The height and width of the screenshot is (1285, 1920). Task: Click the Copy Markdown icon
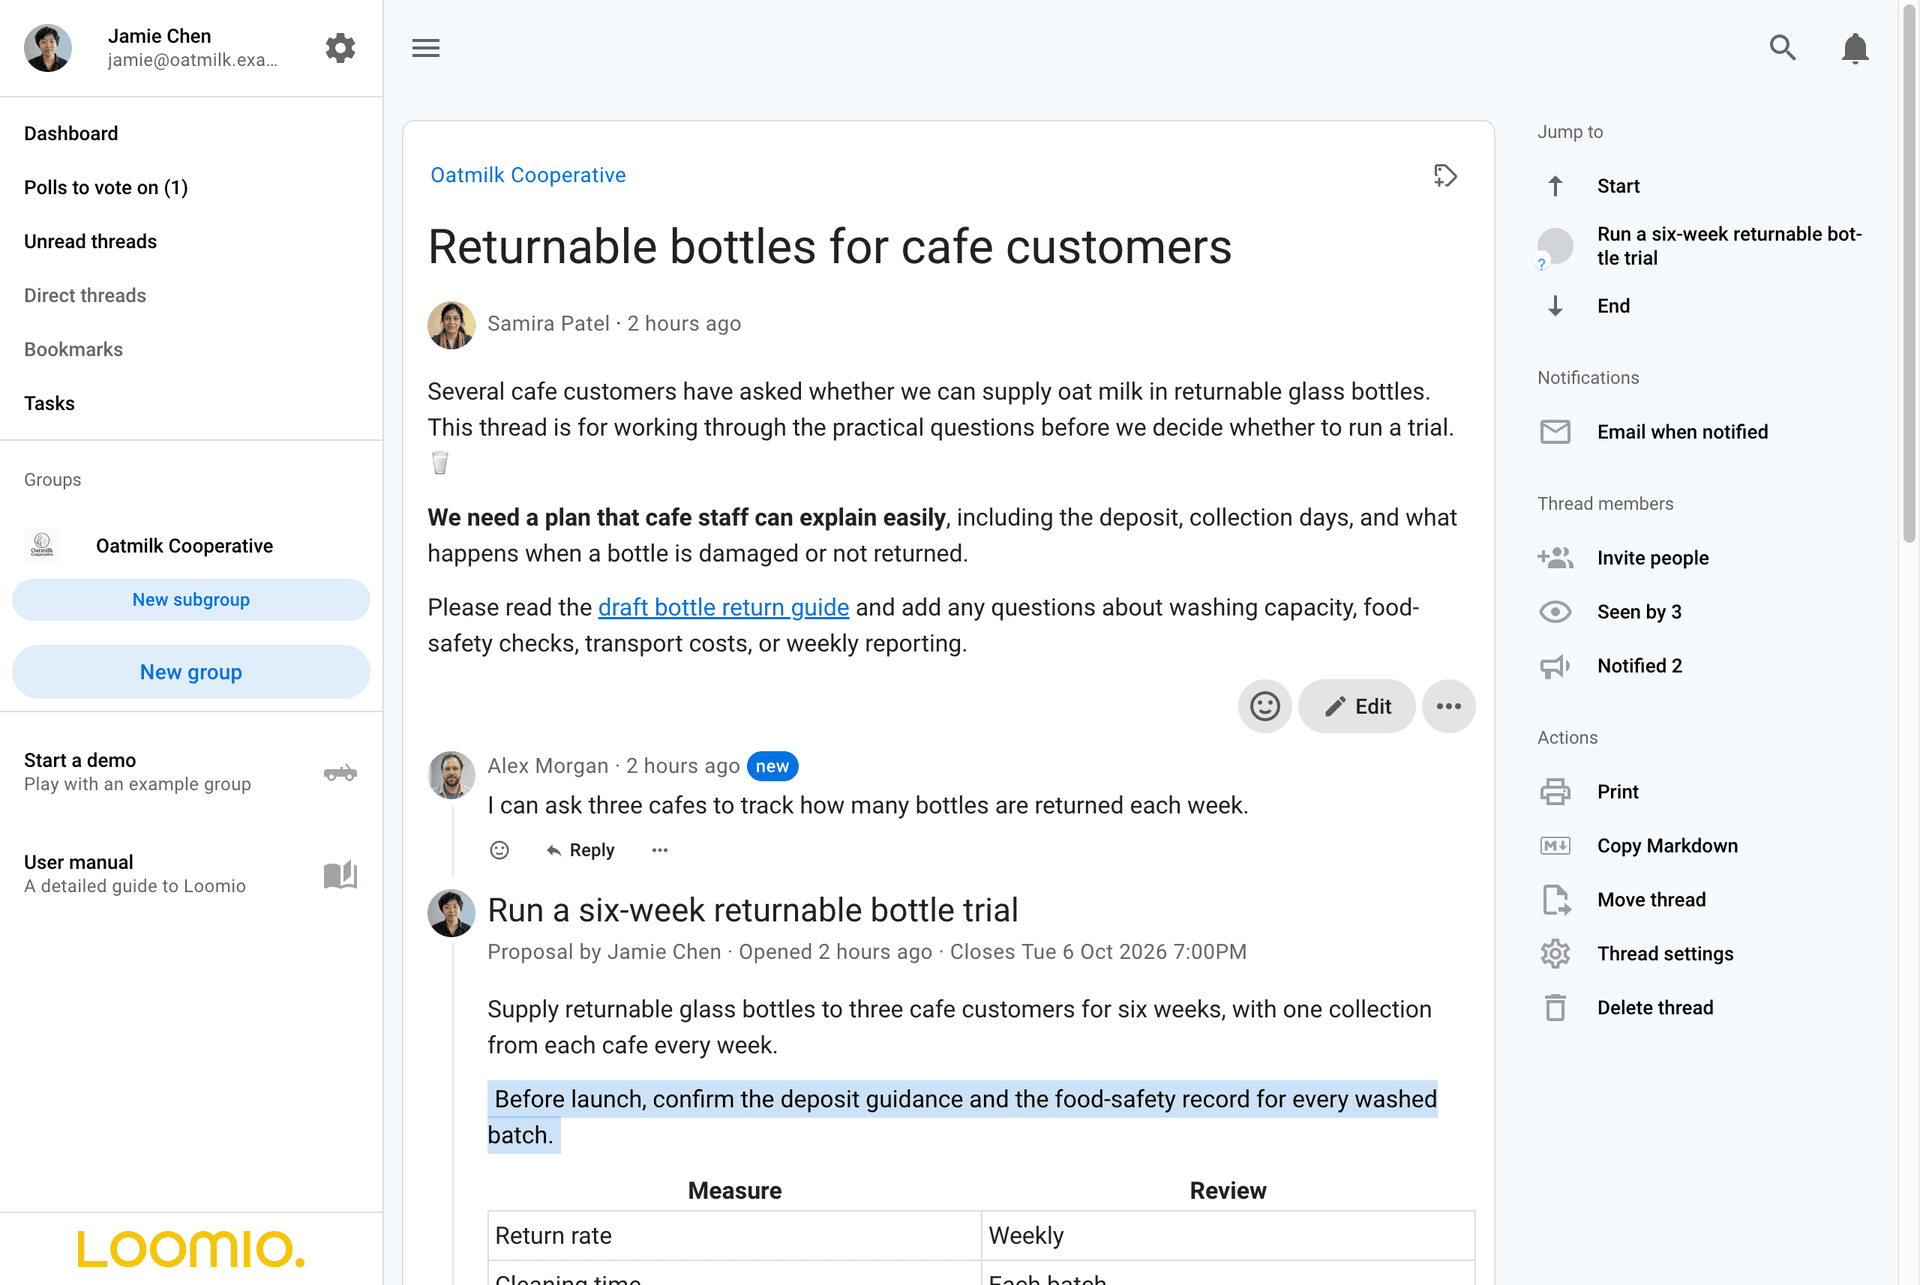[1555, 846]
